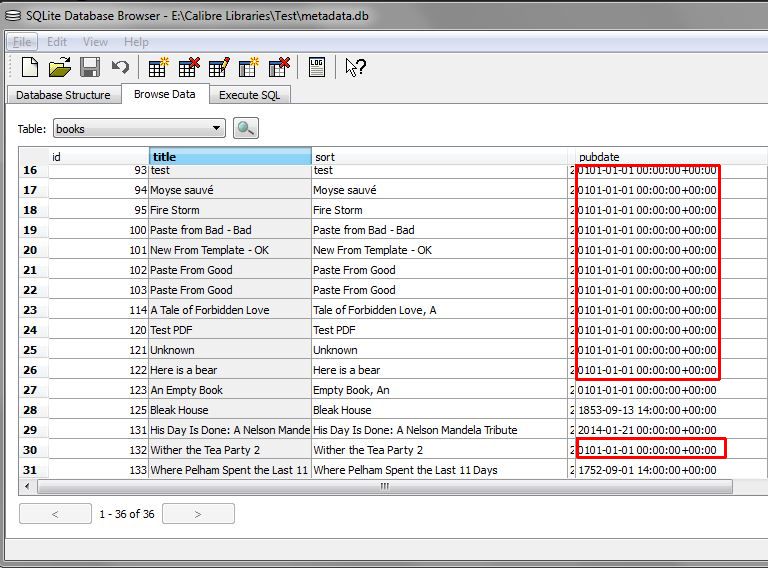768x568 pixels.
Task: Sort by the id column header
Action: point(98,157)
